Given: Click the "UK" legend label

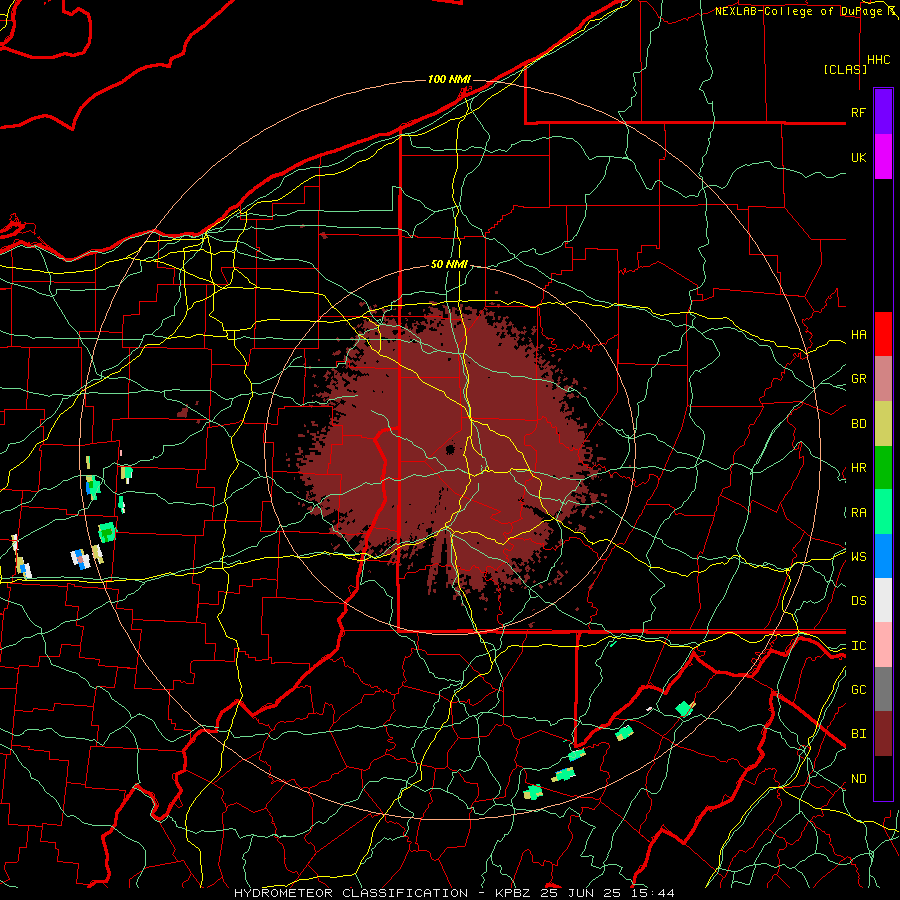Looking at the screenshot, I should click(858, 157).
